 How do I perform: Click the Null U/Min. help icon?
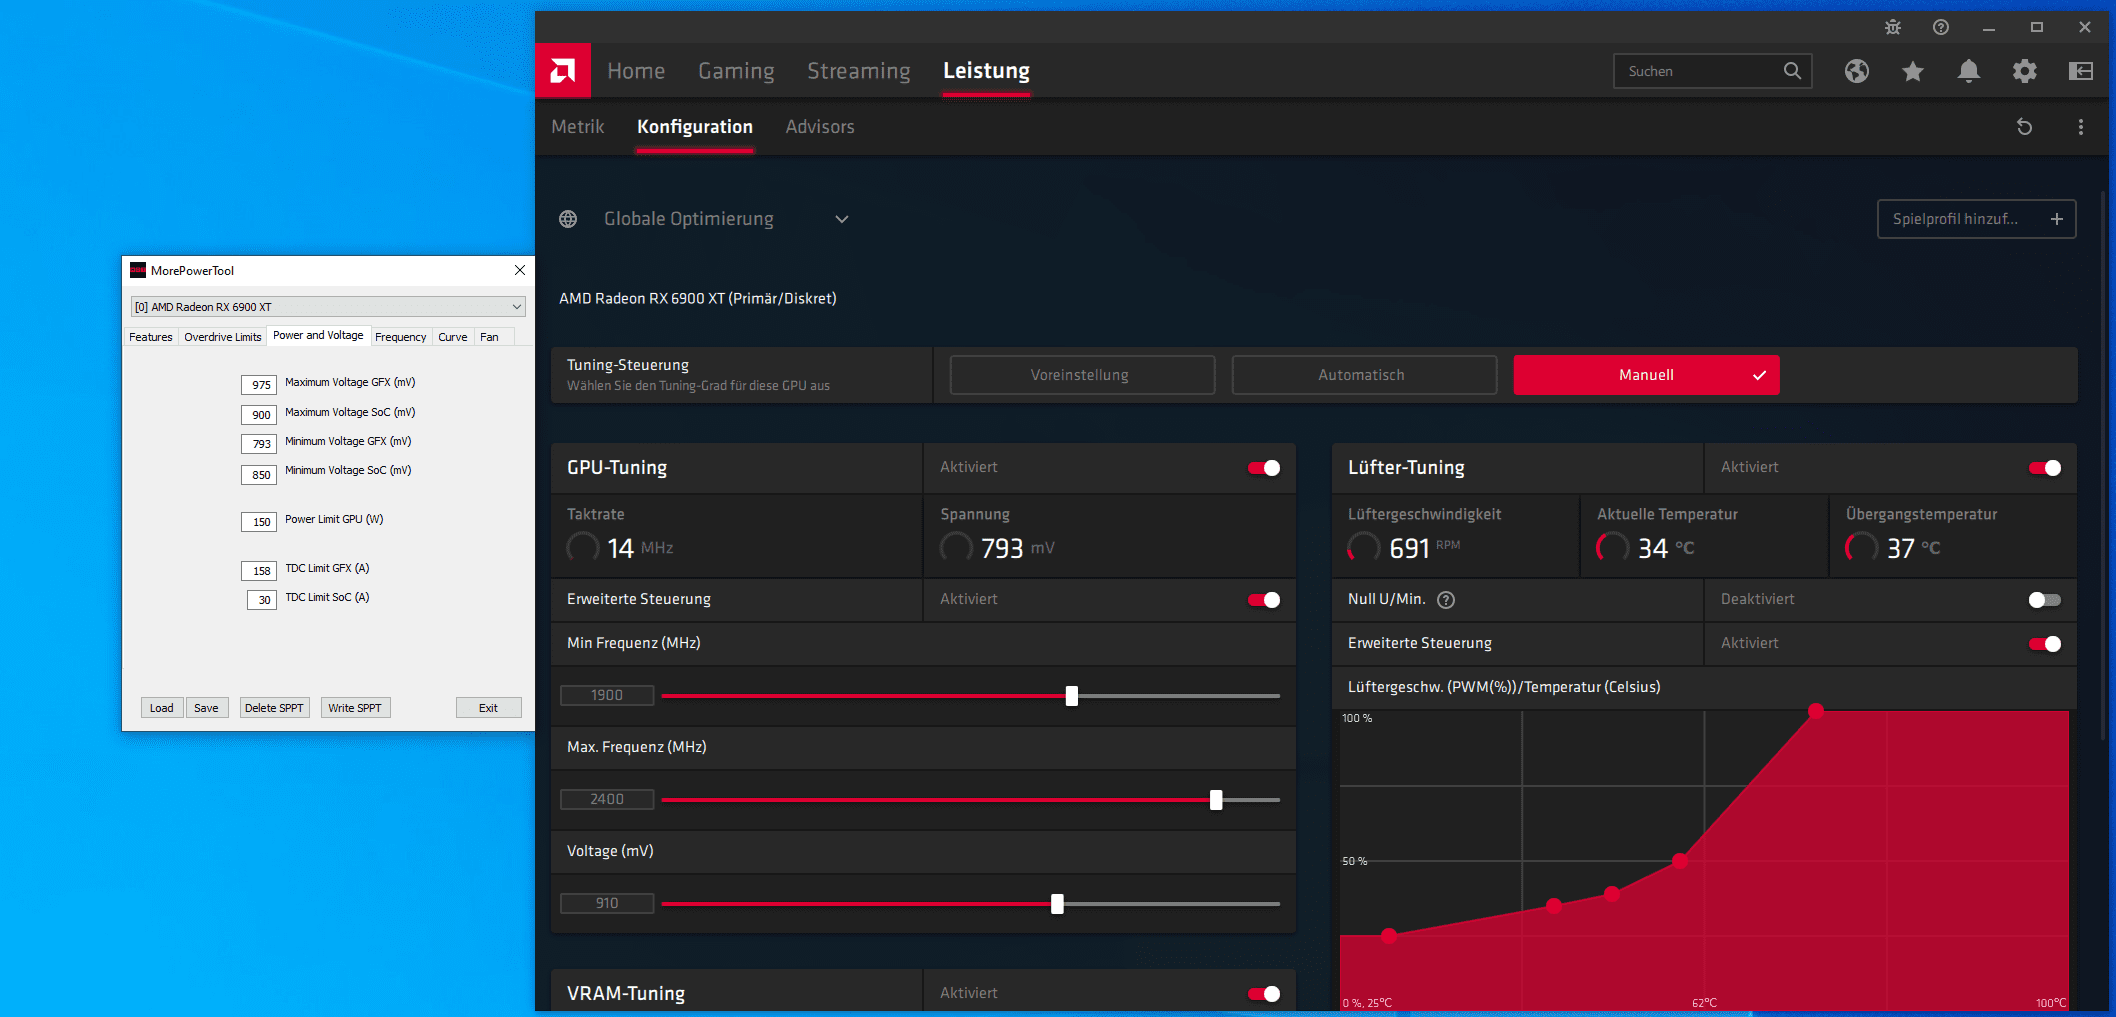[1446, 600]
